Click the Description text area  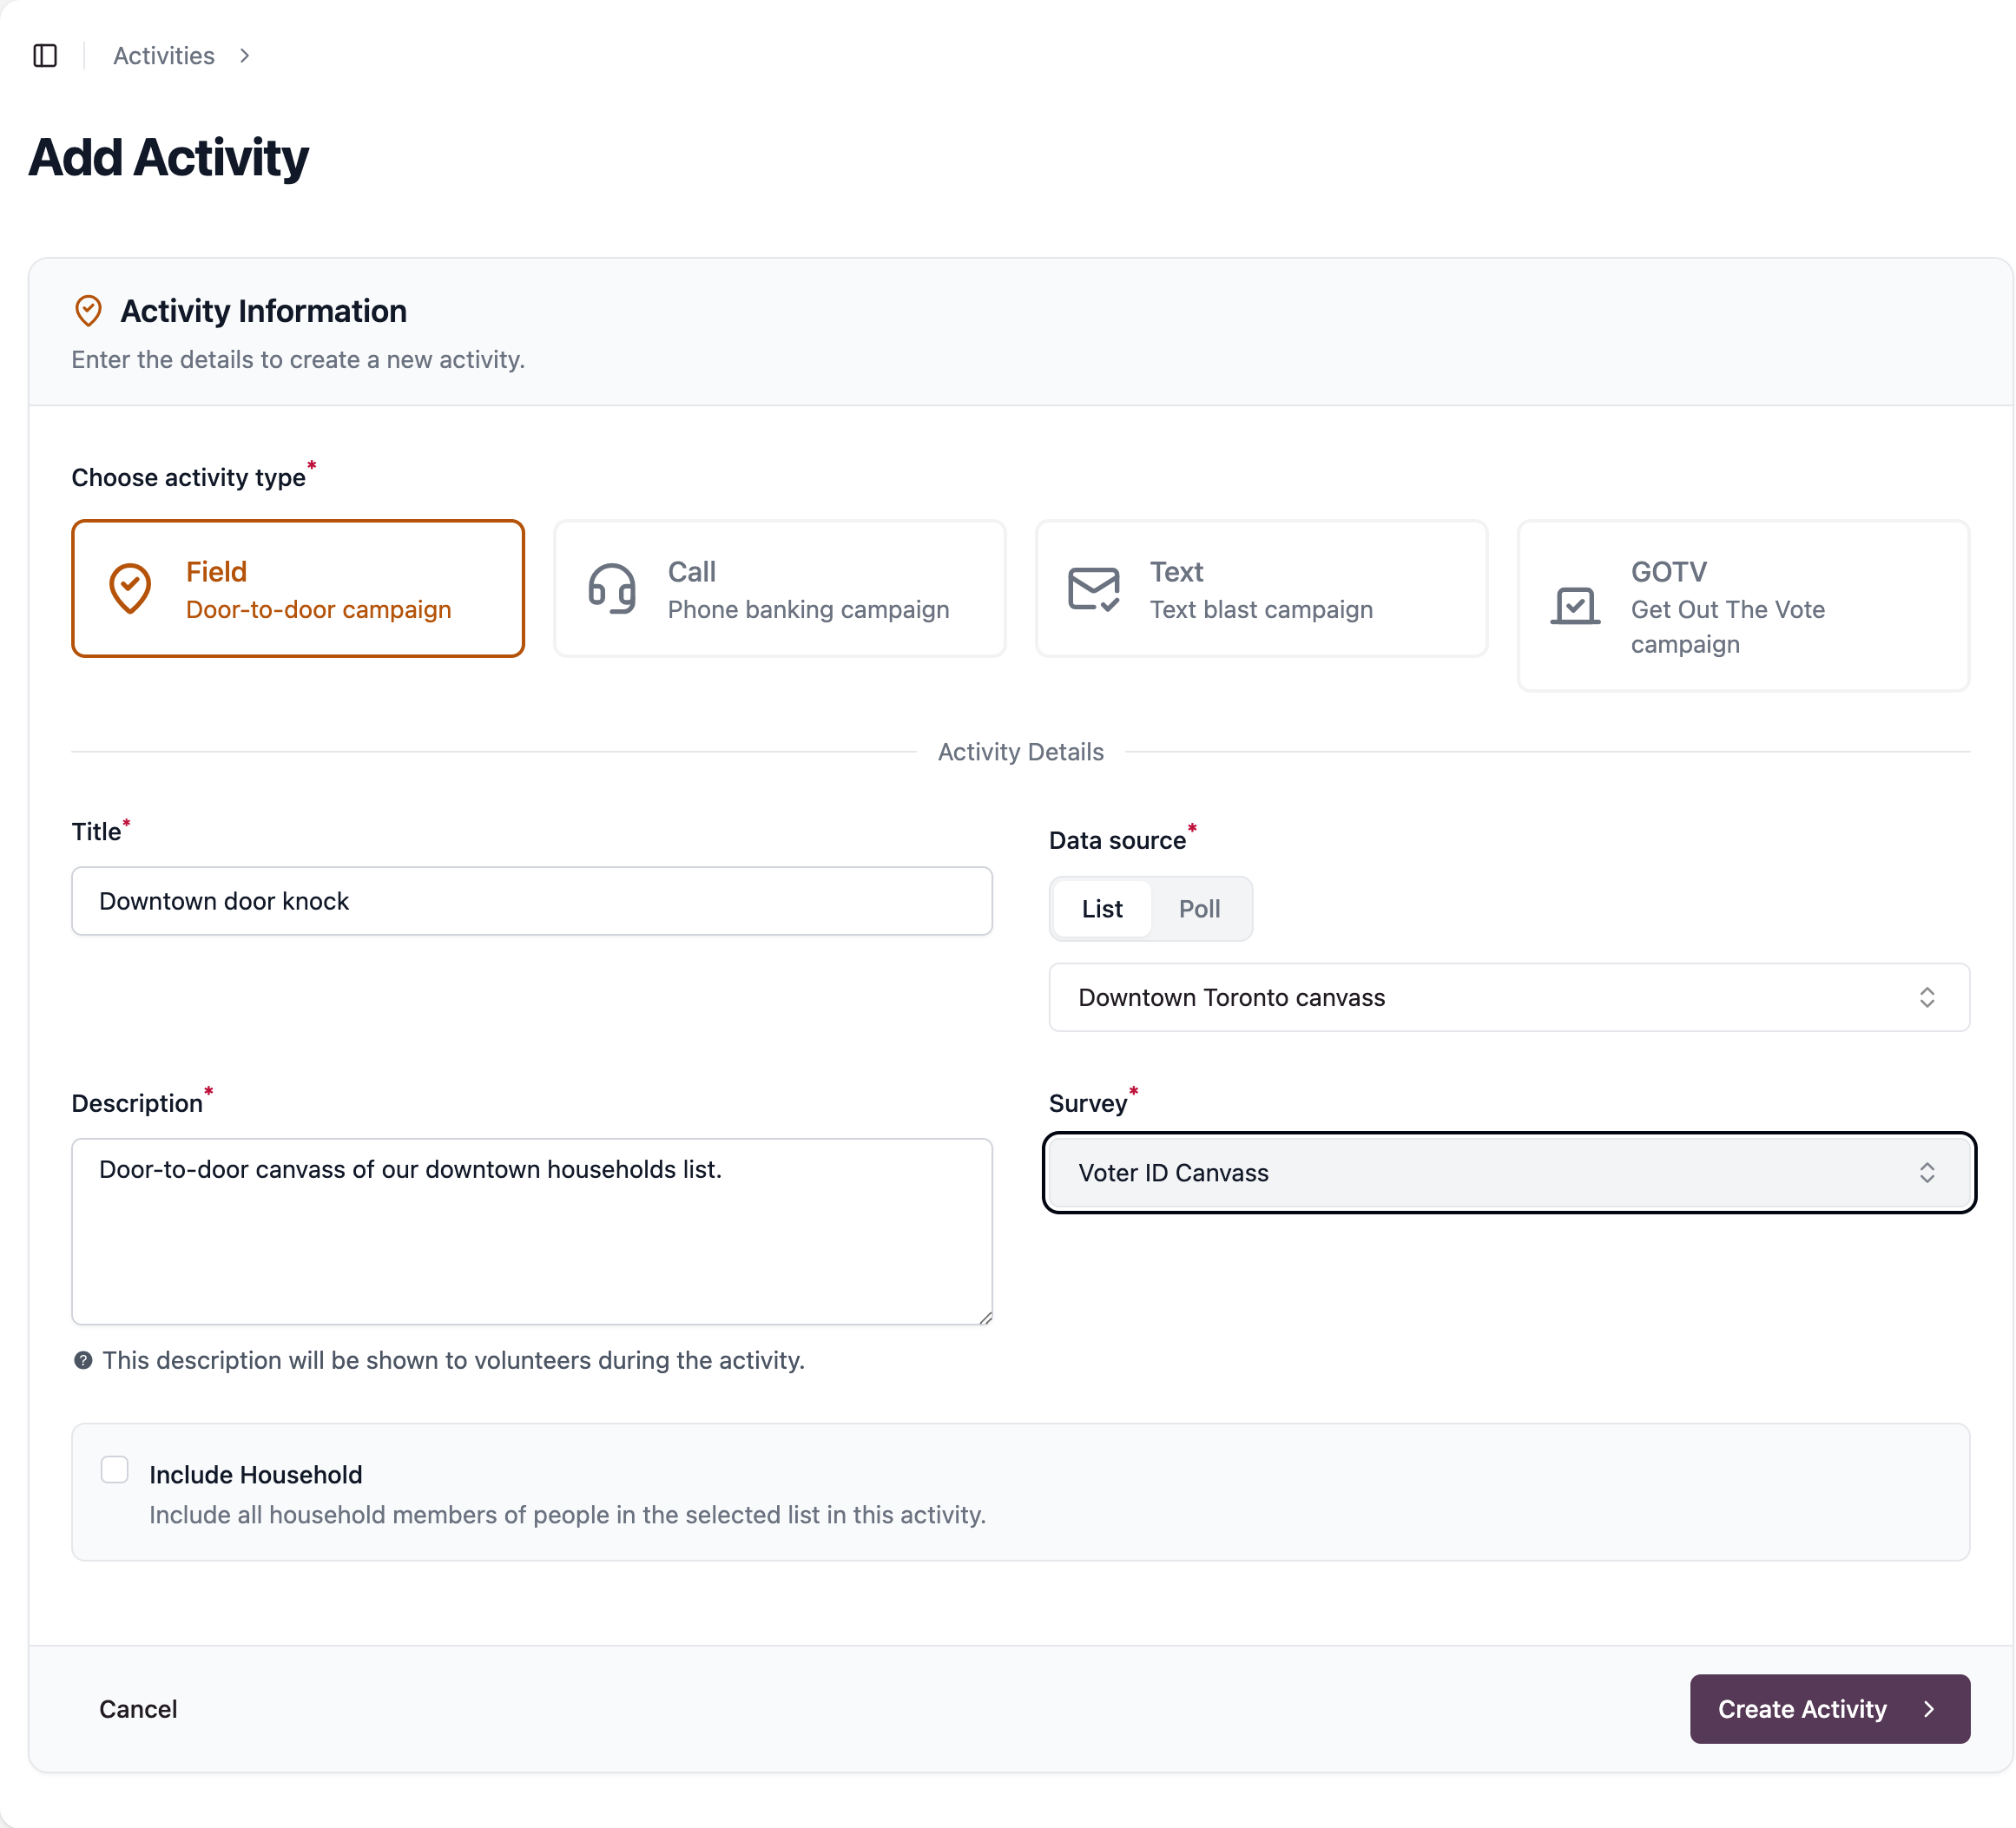pyautogui.click(x=532, y=1232)
